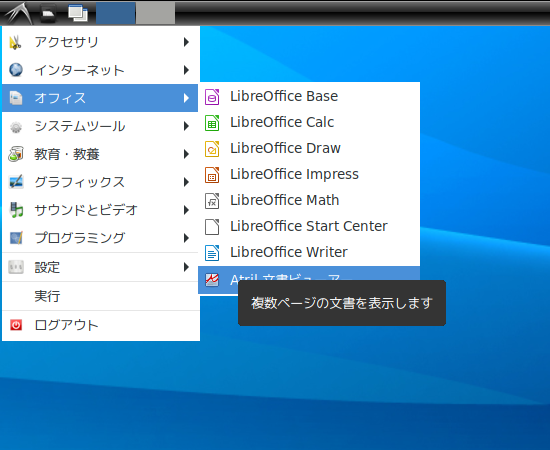Select the highlighted オフィス menu entry

click(100, 98)
